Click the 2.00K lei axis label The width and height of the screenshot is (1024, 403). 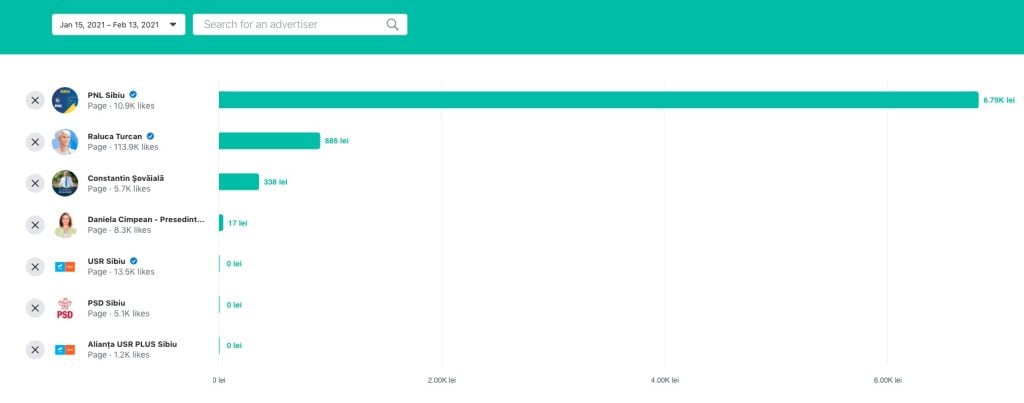[441, 380]
